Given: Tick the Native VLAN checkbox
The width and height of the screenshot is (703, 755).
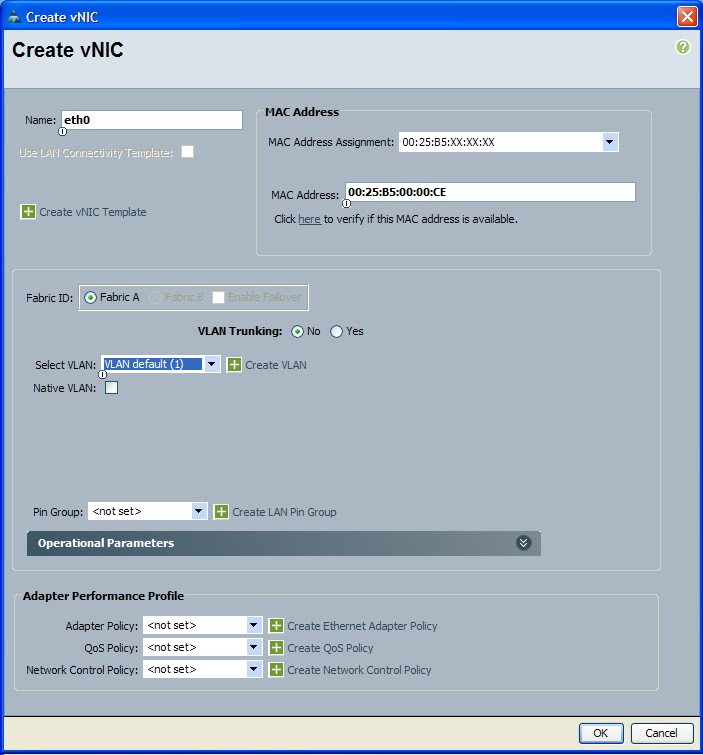Looking at the screenshot, I should coord(111,388).
